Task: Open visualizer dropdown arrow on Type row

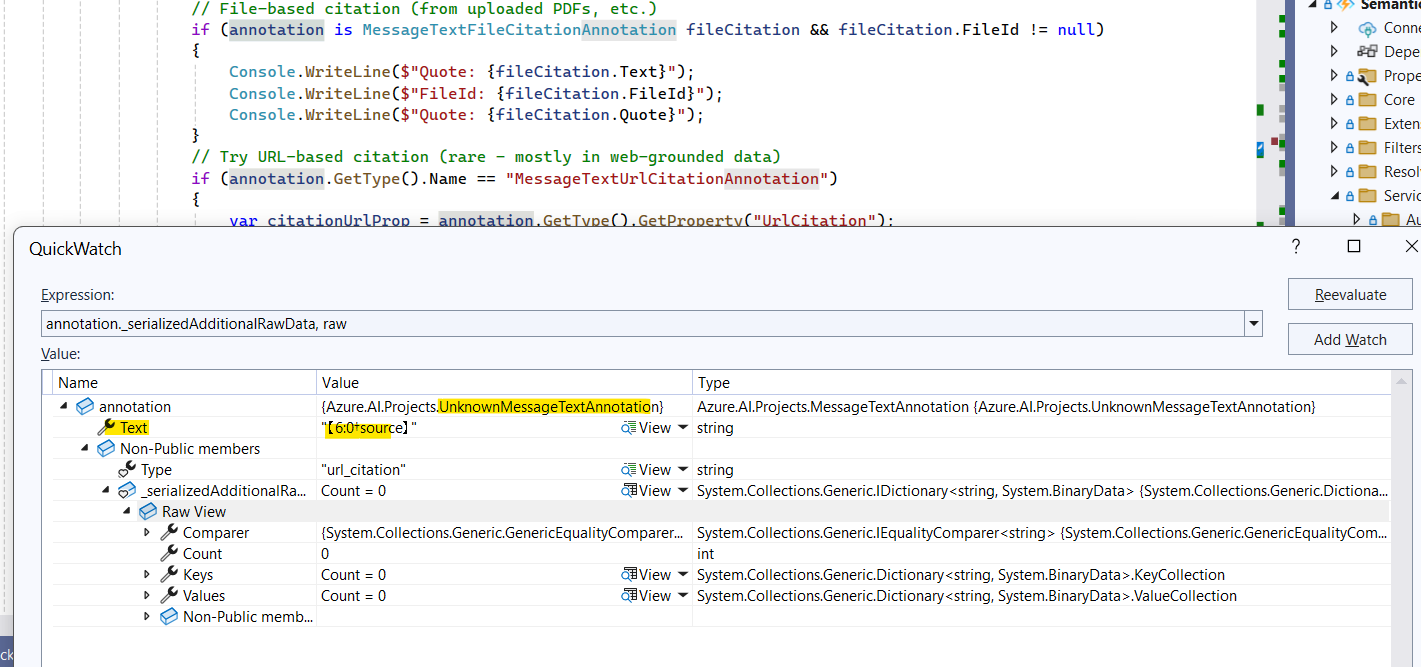Action: coord(683,469)
